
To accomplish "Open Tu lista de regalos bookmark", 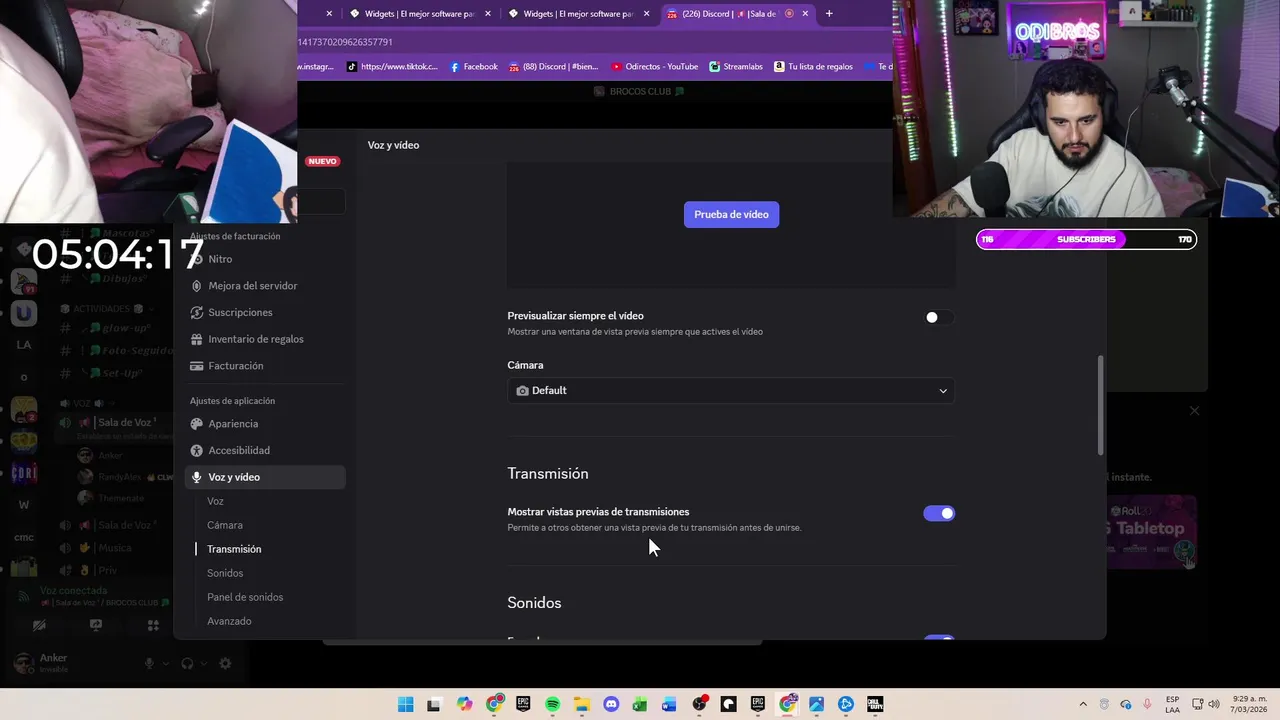I will click(813, 67).
